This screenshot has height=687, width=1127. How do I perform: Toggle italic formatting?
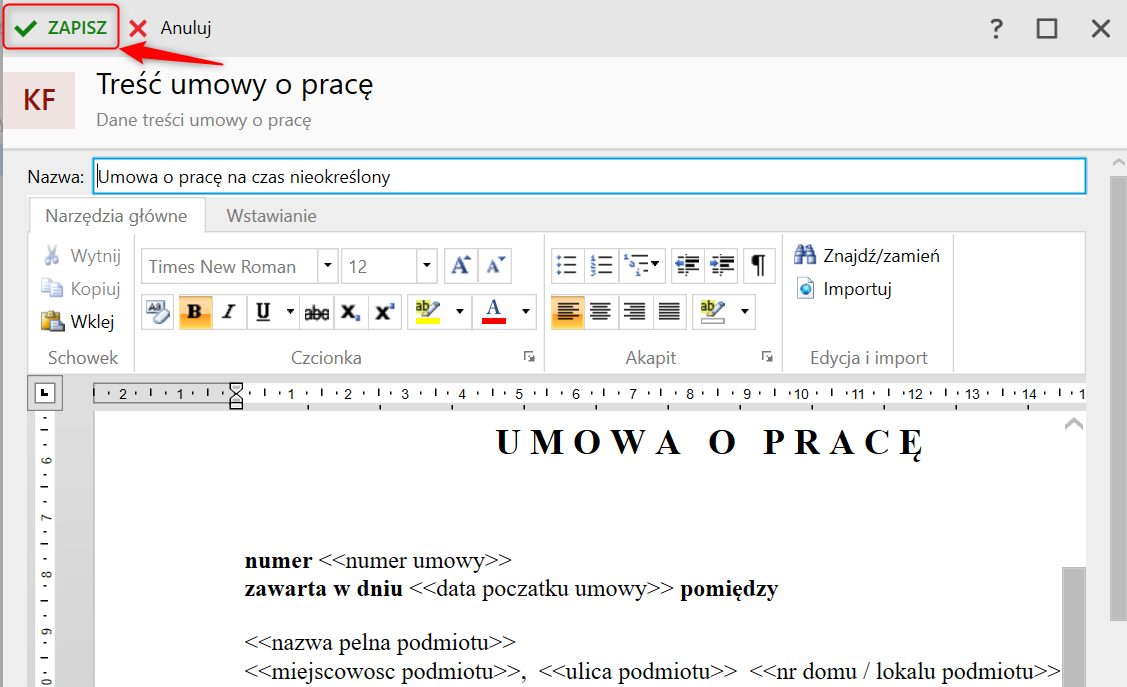click(x=228, y=312)
